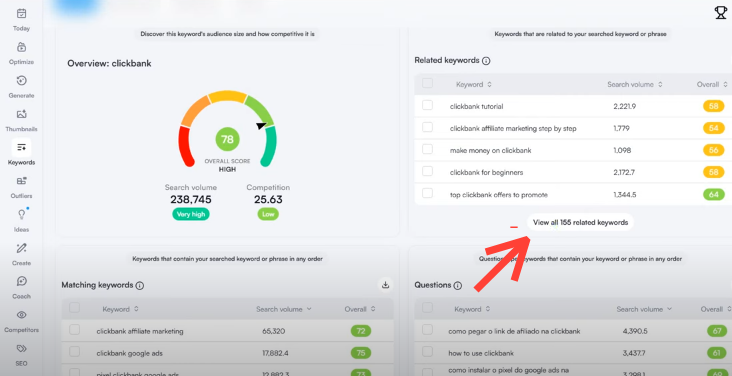
Task: Check top clickbank offers to promote row
Action: click(427, 193)
